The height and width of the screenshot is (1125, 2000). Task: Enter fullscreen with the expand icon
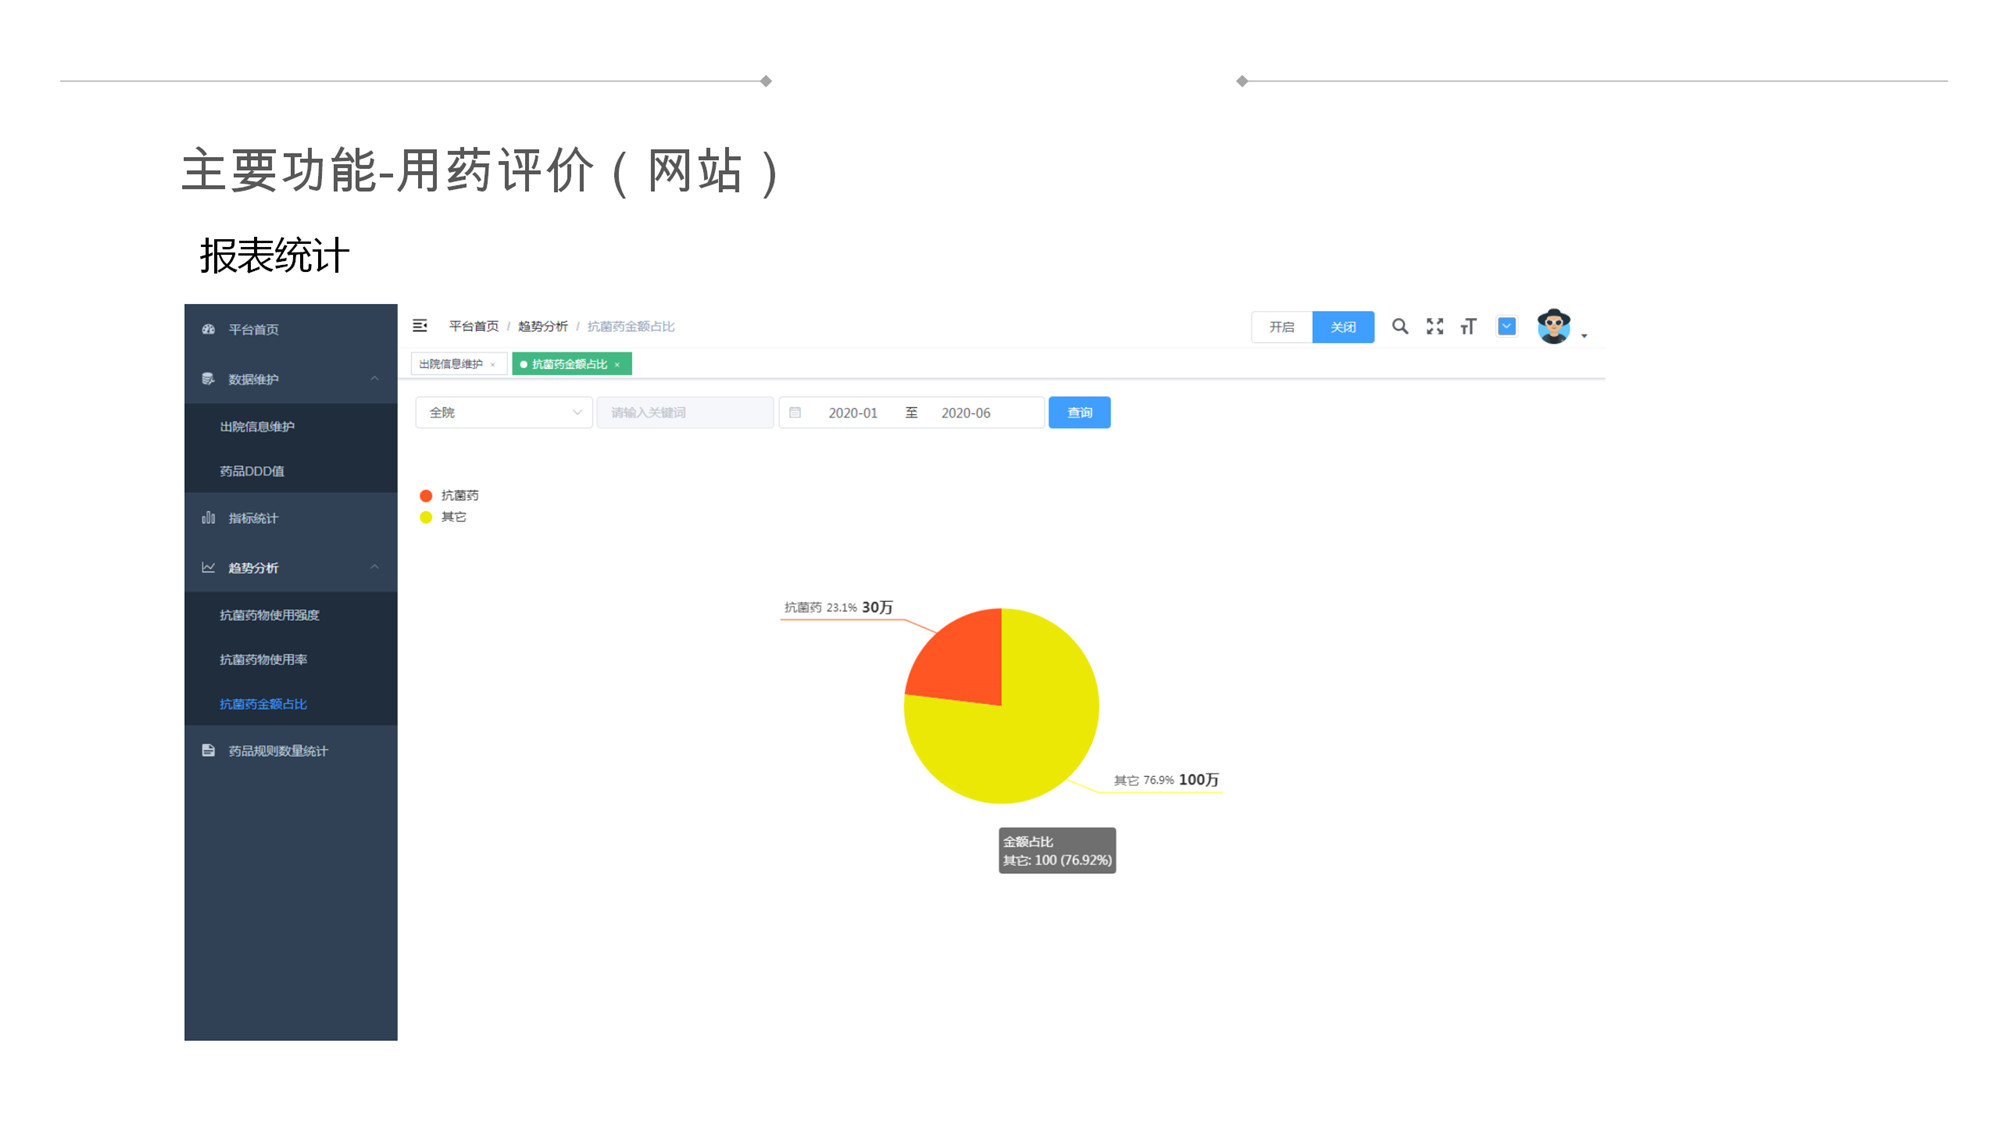pyautogui.click(x=1435, y=327)
